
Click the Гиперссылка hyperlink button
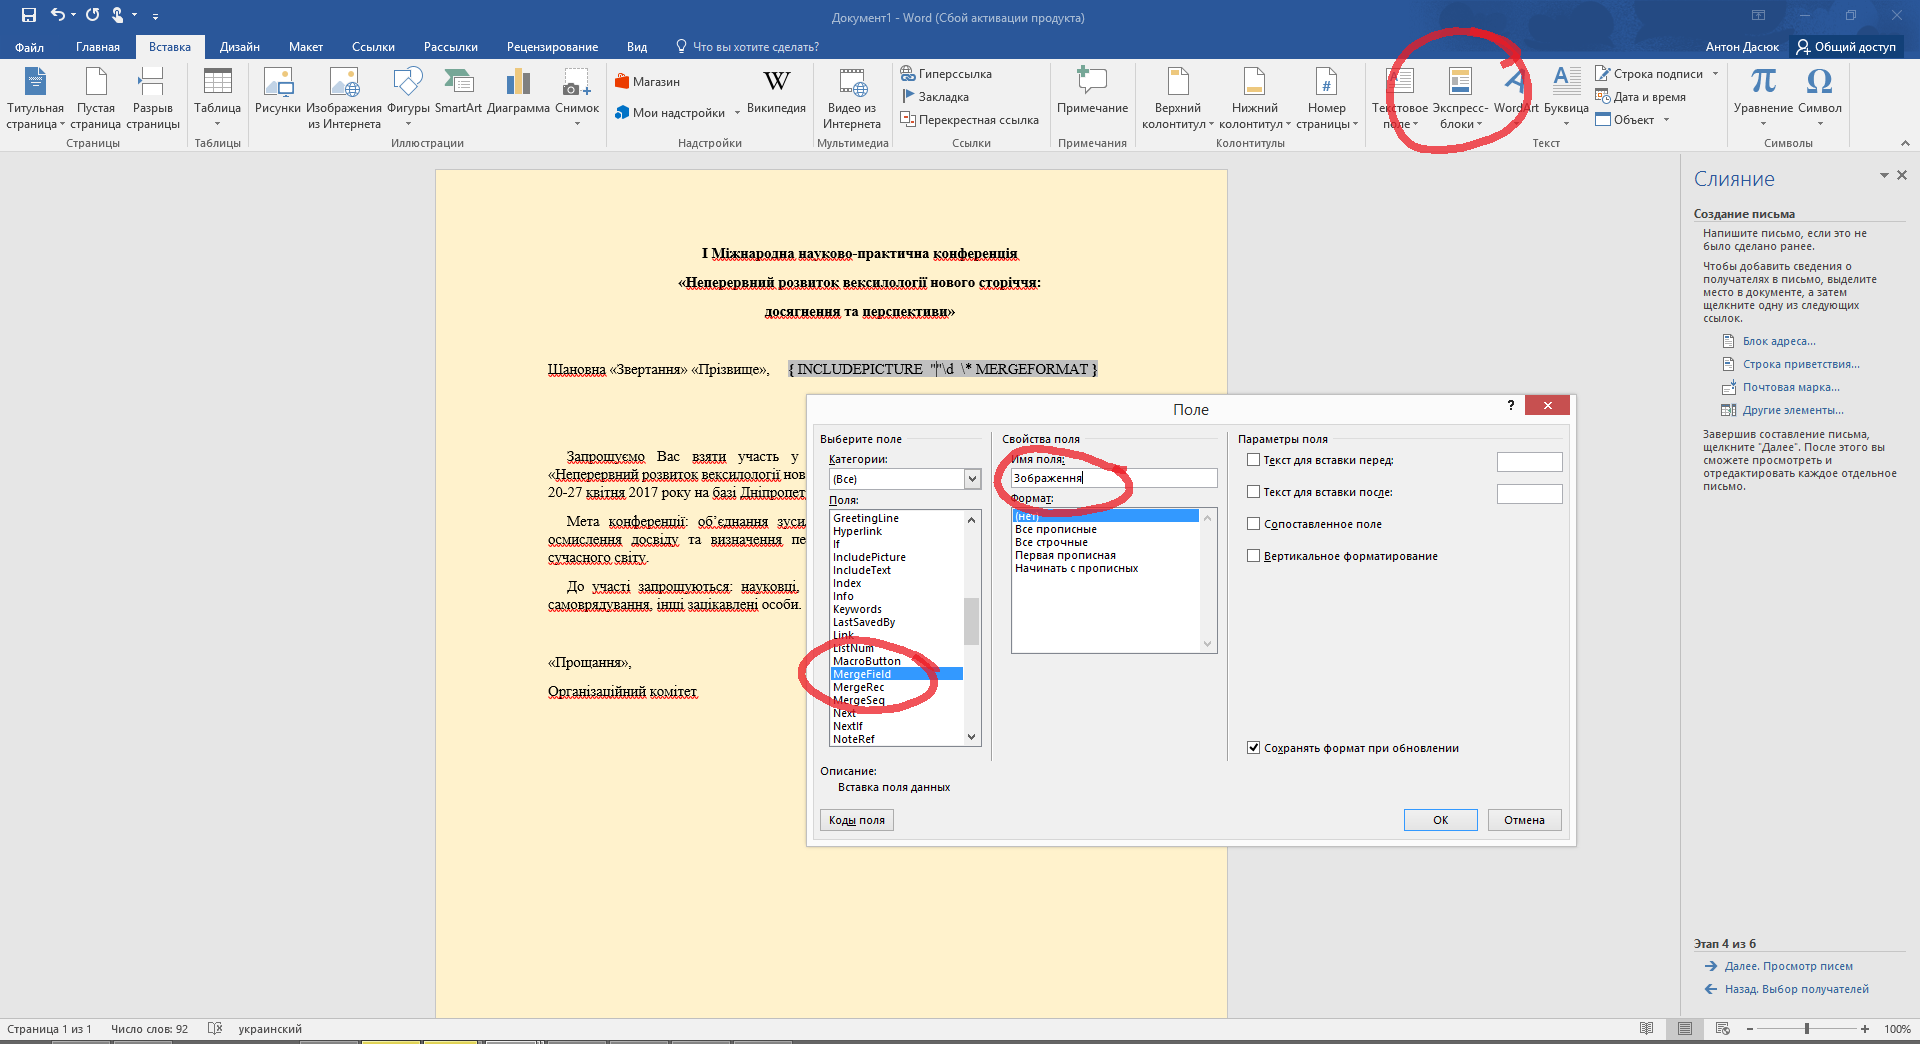click(x=946, y=74)
